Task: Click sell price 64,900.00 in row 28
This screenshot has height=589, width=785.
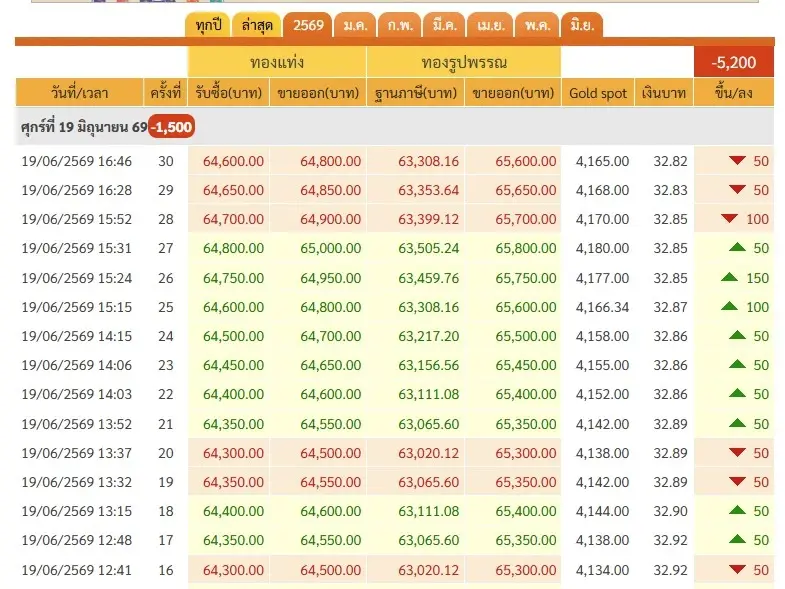Action: point(330,219)
